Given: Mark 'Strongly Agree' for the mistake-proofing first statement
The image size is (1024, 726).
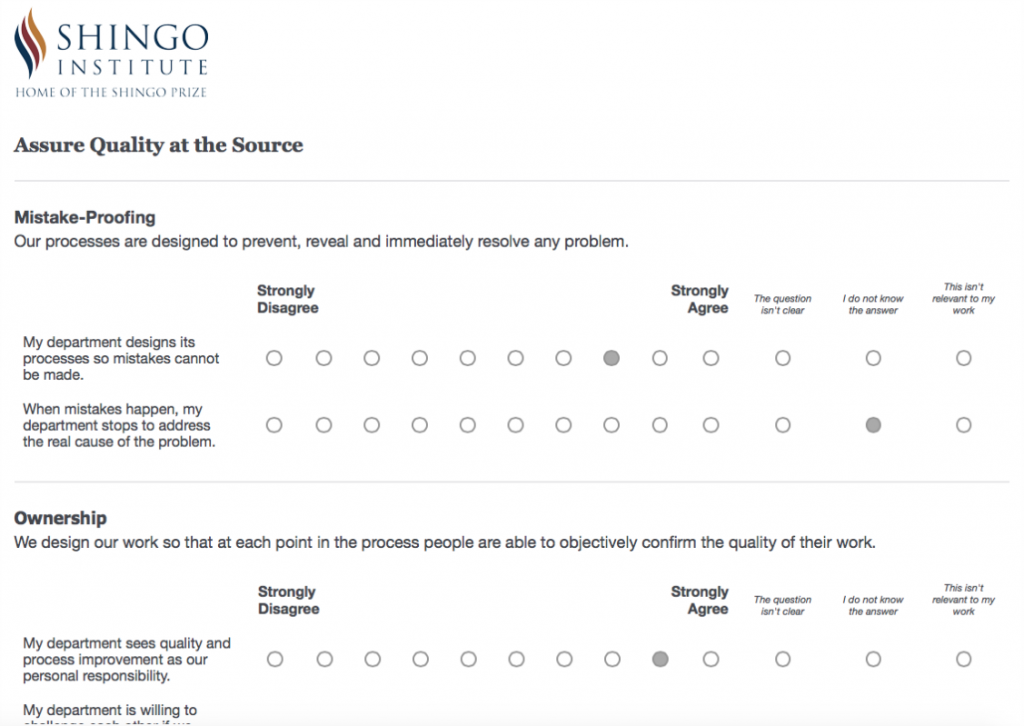Looking at the screenshot, I should 710,357.
